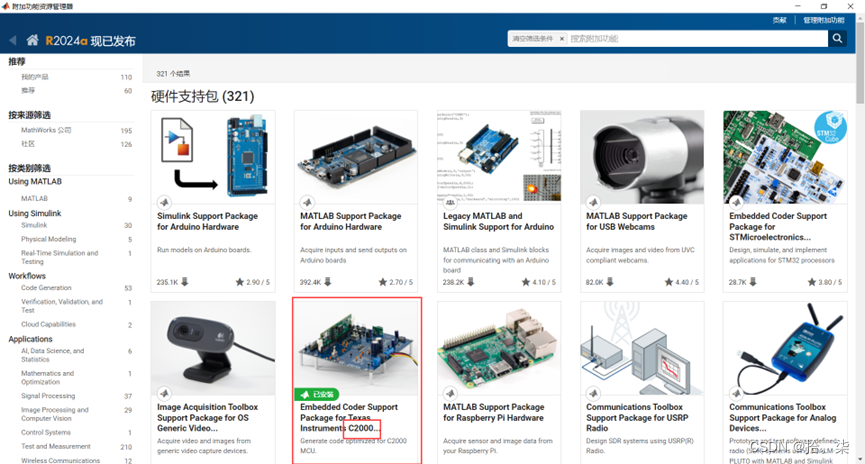Click download icon next to 235.1K

[x=185, y=281]
